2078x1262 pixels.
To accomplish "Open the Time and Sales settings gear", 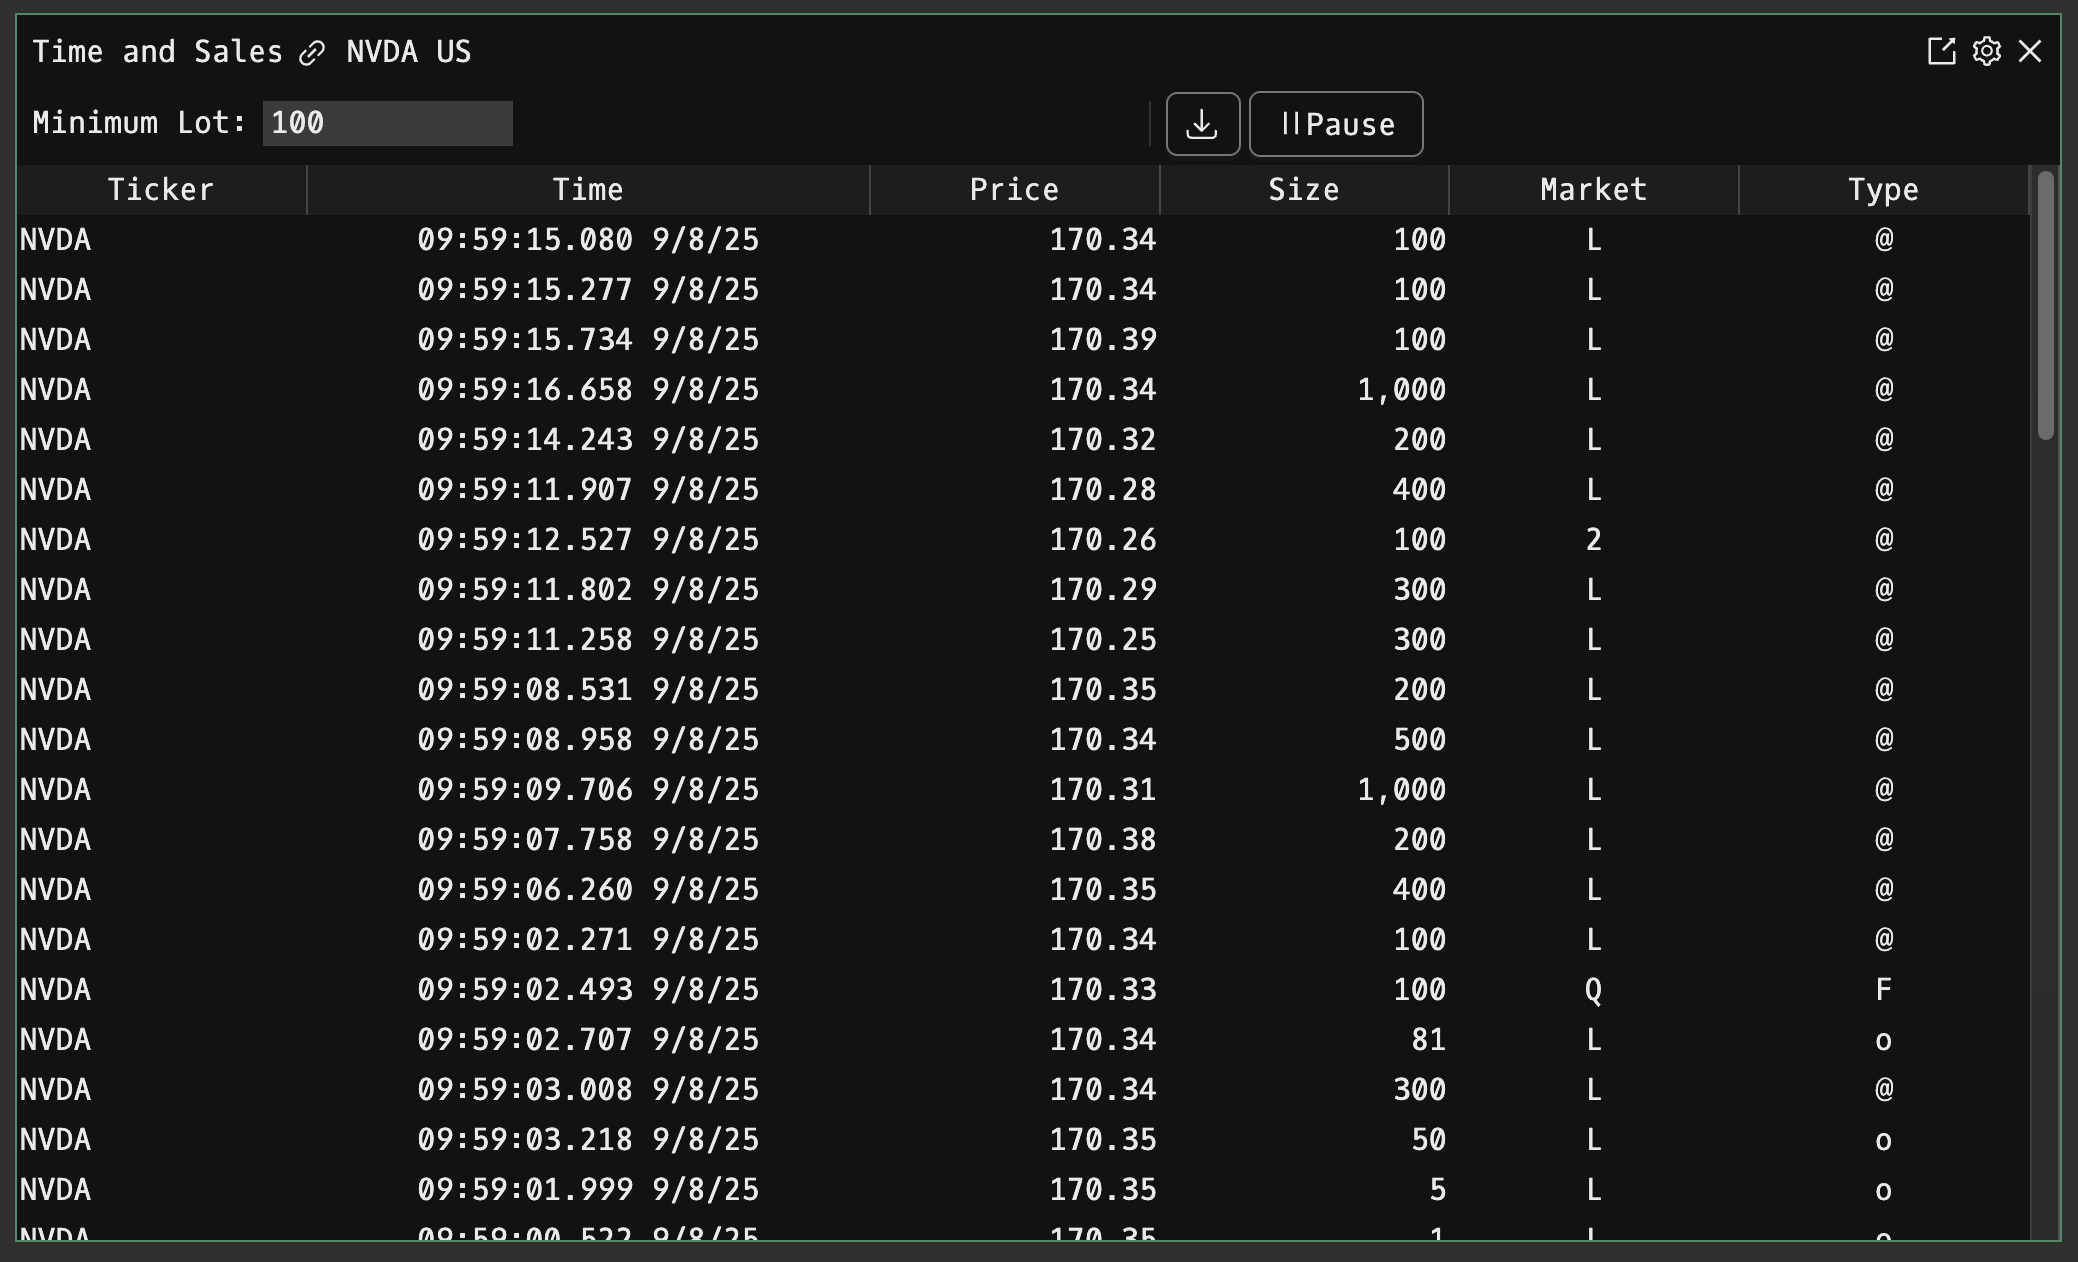I will click(1986, 51).
